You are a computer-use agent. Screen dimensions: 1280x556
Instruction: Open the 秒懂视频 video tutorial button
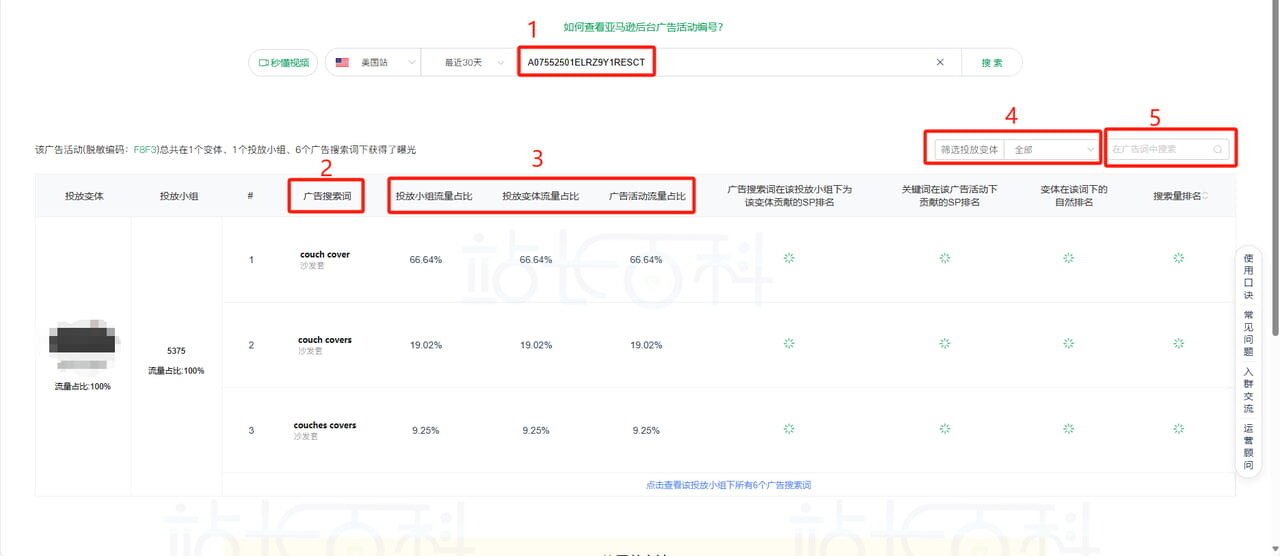(283, 62)
